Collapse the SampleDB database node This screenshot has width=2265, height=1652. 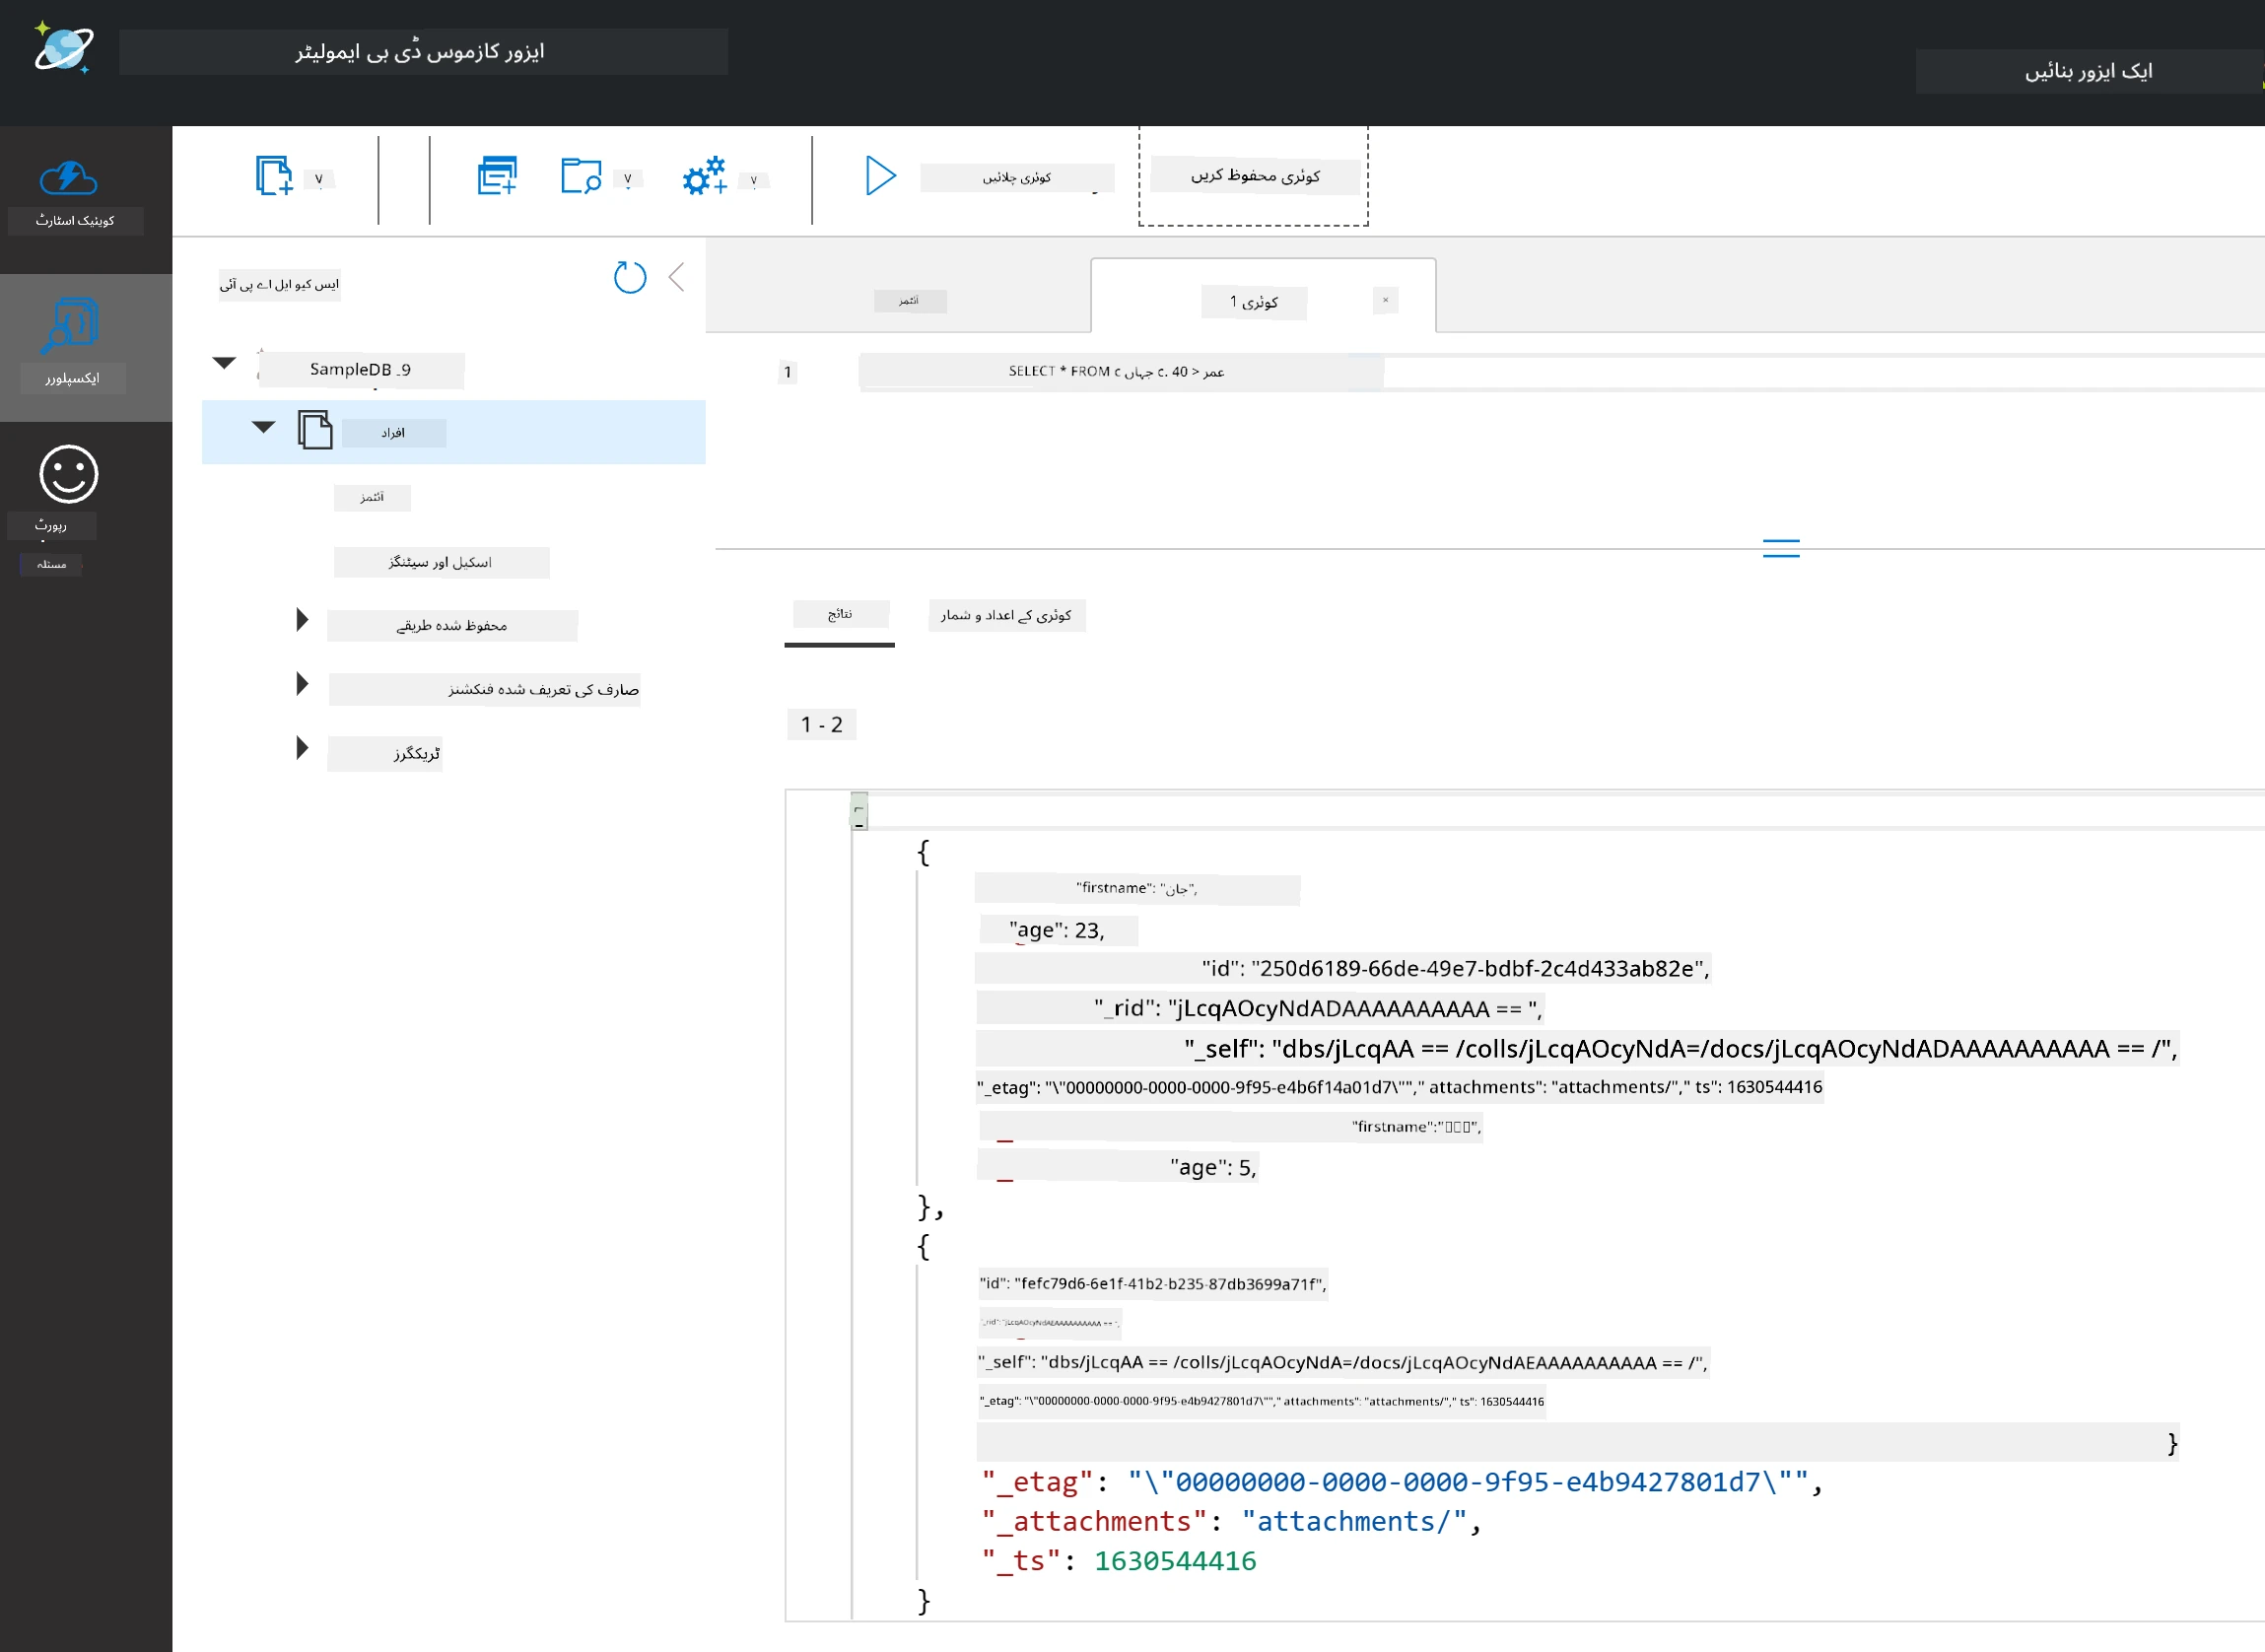[224, 363]
